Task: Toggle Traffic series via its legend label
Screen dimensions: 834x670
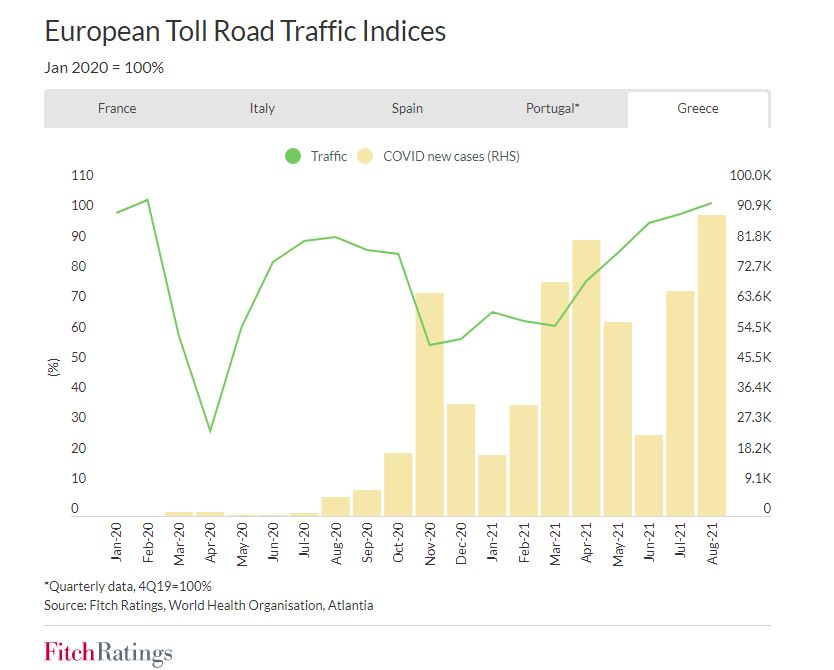Action: pyautogui.click(x=329, y=156)
